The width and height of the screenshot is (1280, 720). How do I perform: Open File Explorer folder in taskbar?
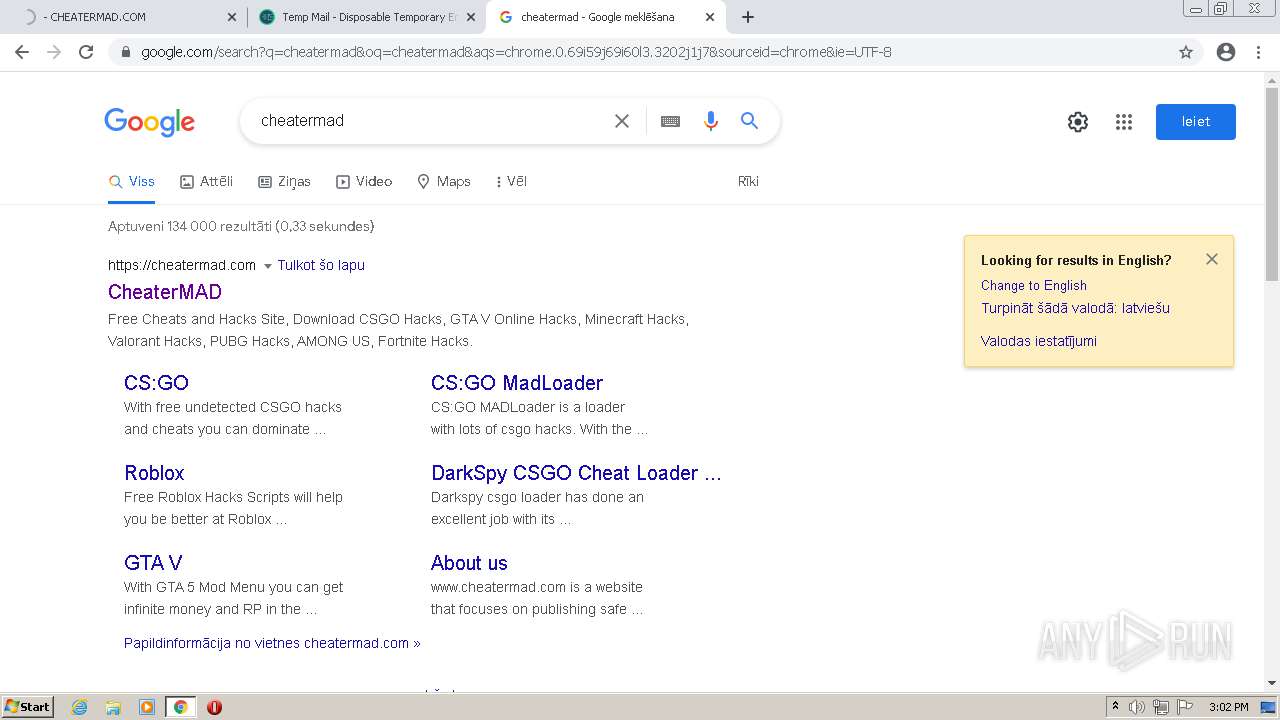point(113,707)
